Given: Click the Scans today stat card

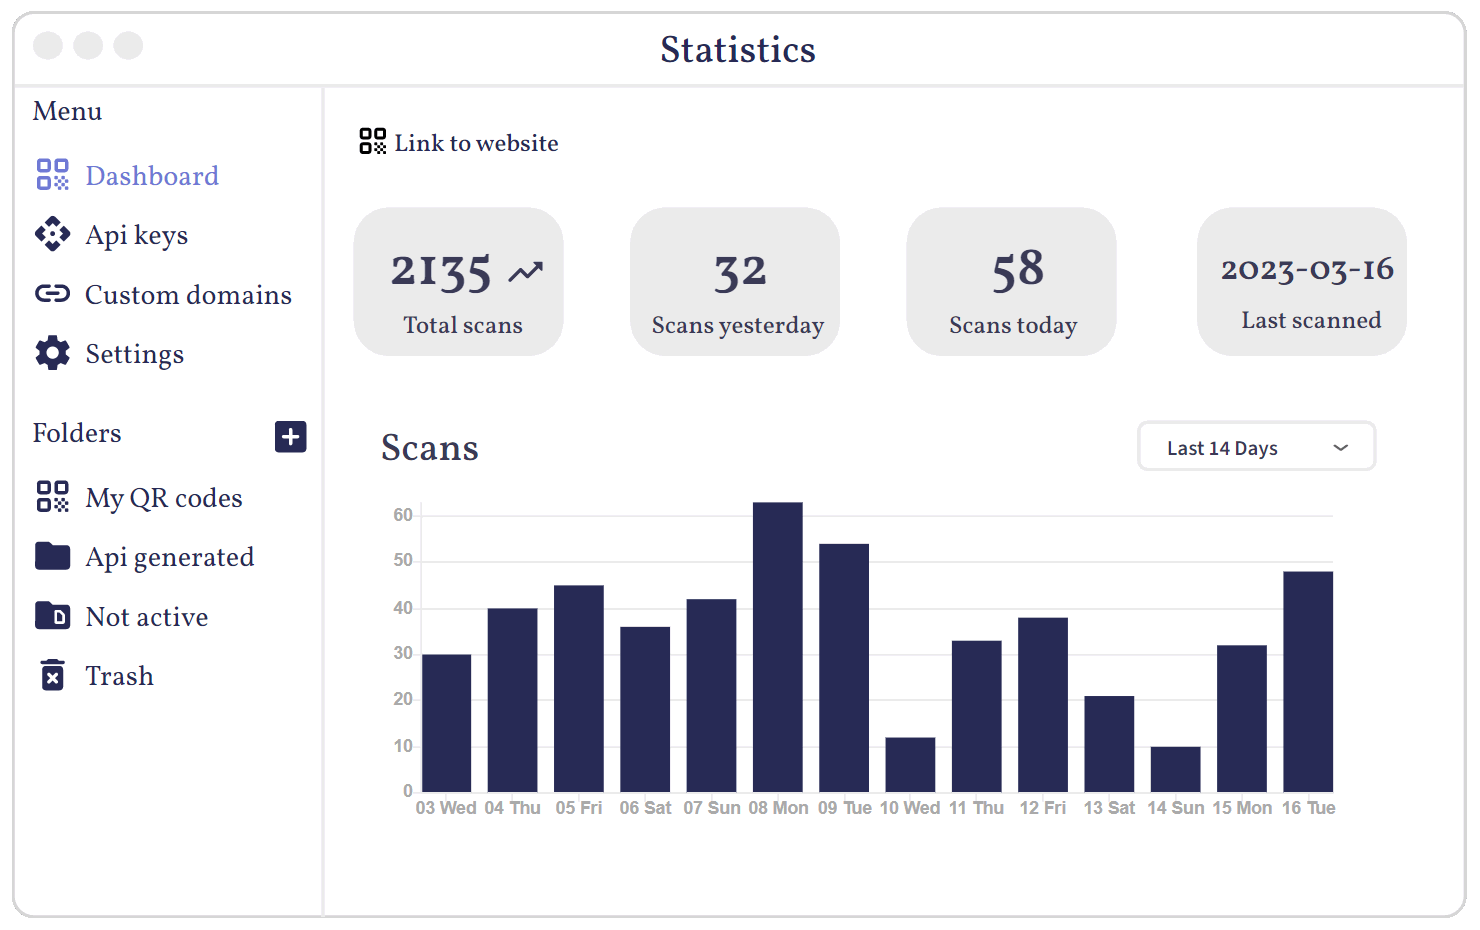Looking at the screenshot, I should 1011,281.
